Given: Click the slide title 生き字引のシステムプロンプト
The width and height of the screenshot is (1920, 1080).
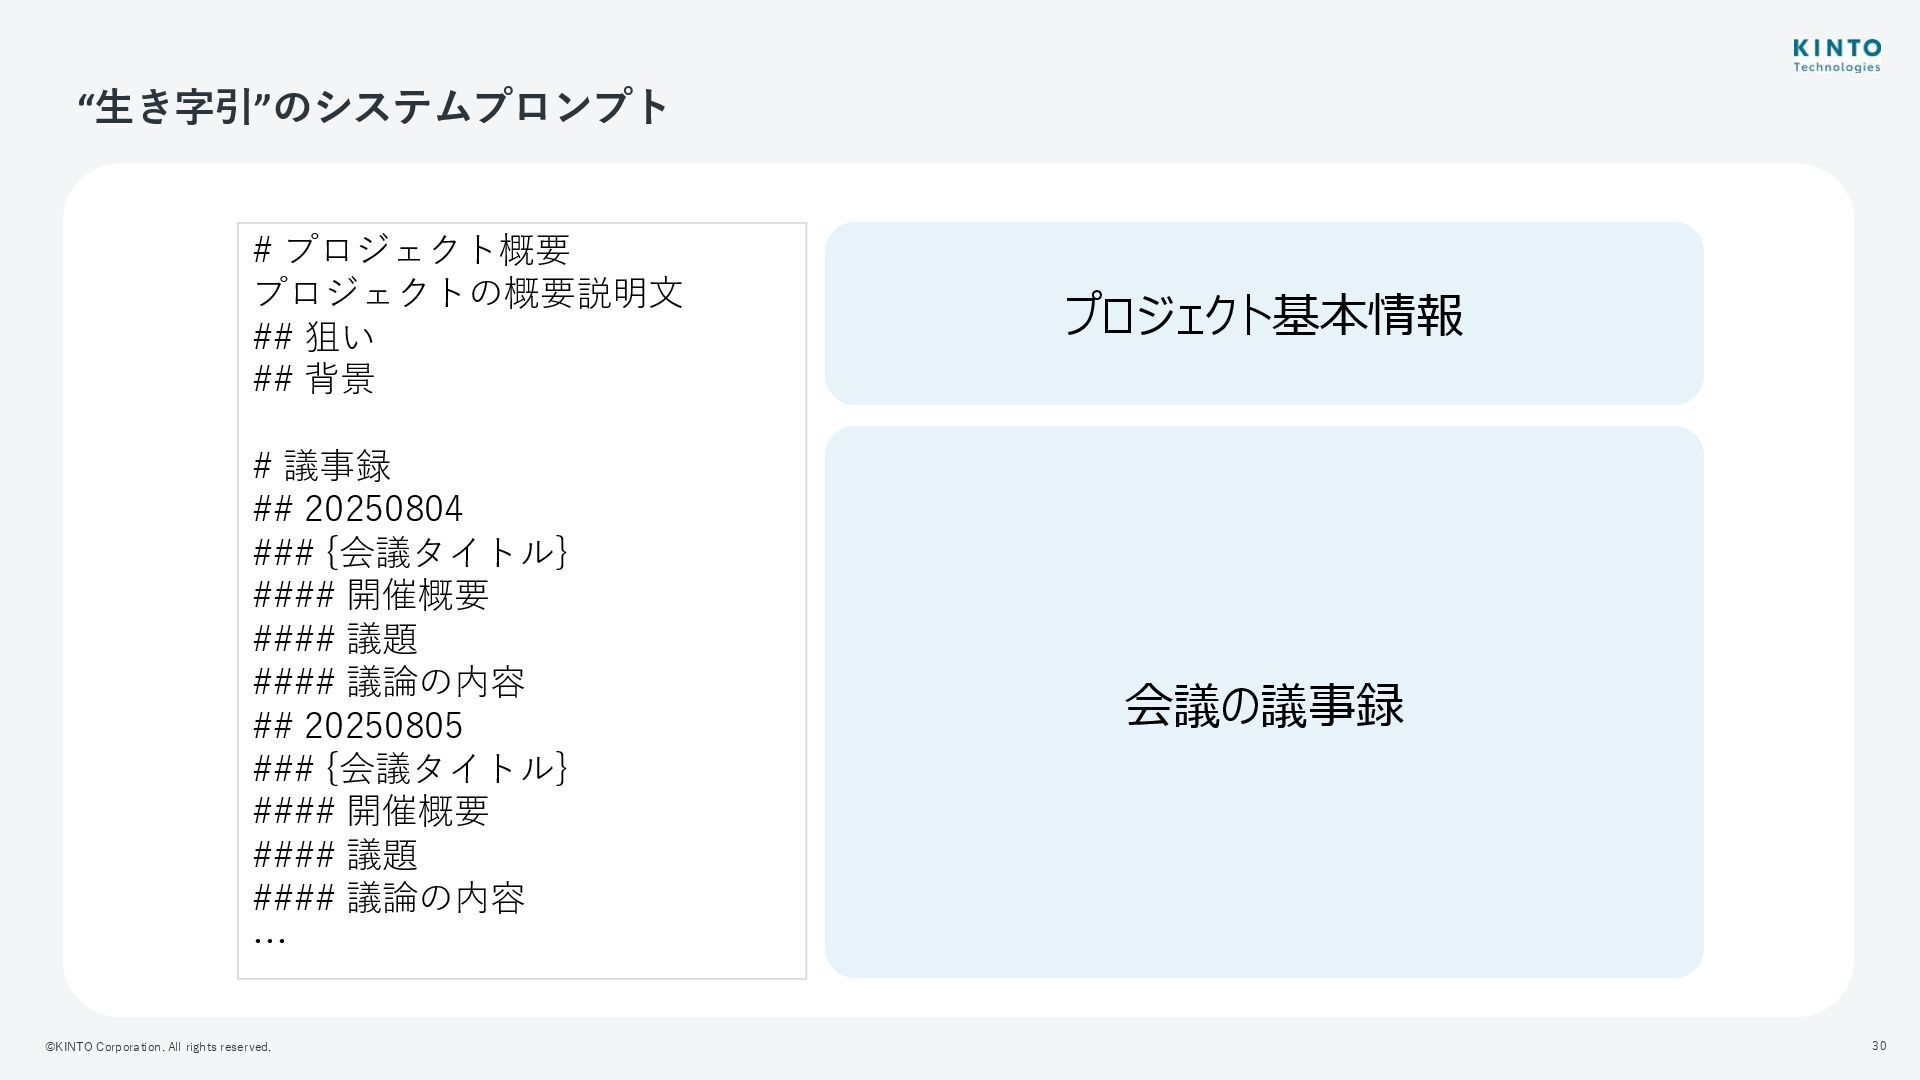Looking at the screenshot, I should [x=372, y=107].
